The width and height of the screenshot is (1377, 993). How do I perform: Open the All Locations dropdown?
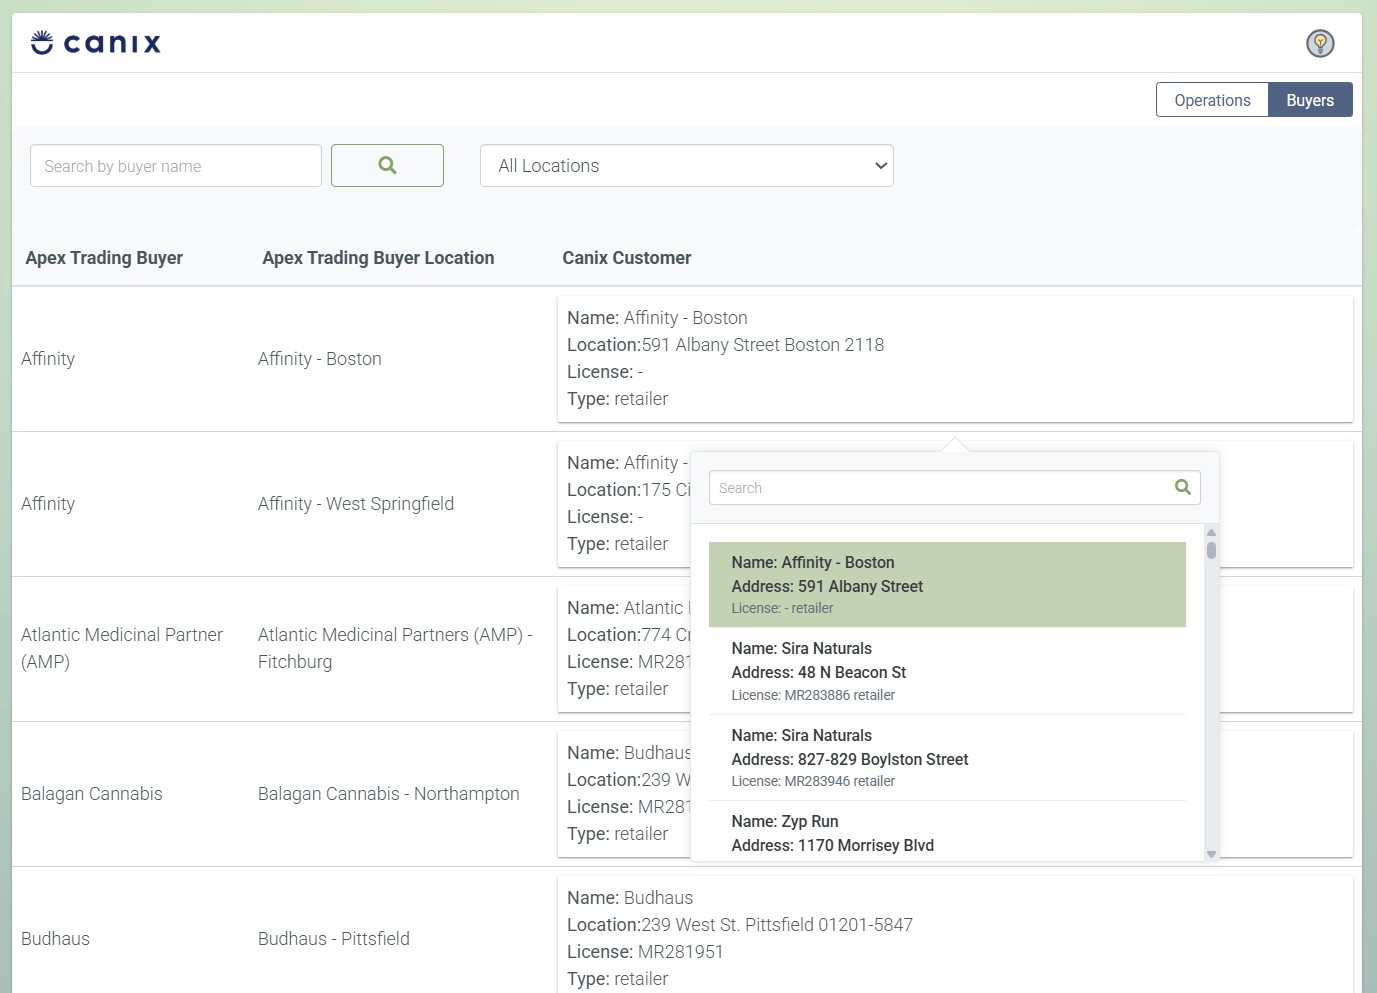(686, 166)
